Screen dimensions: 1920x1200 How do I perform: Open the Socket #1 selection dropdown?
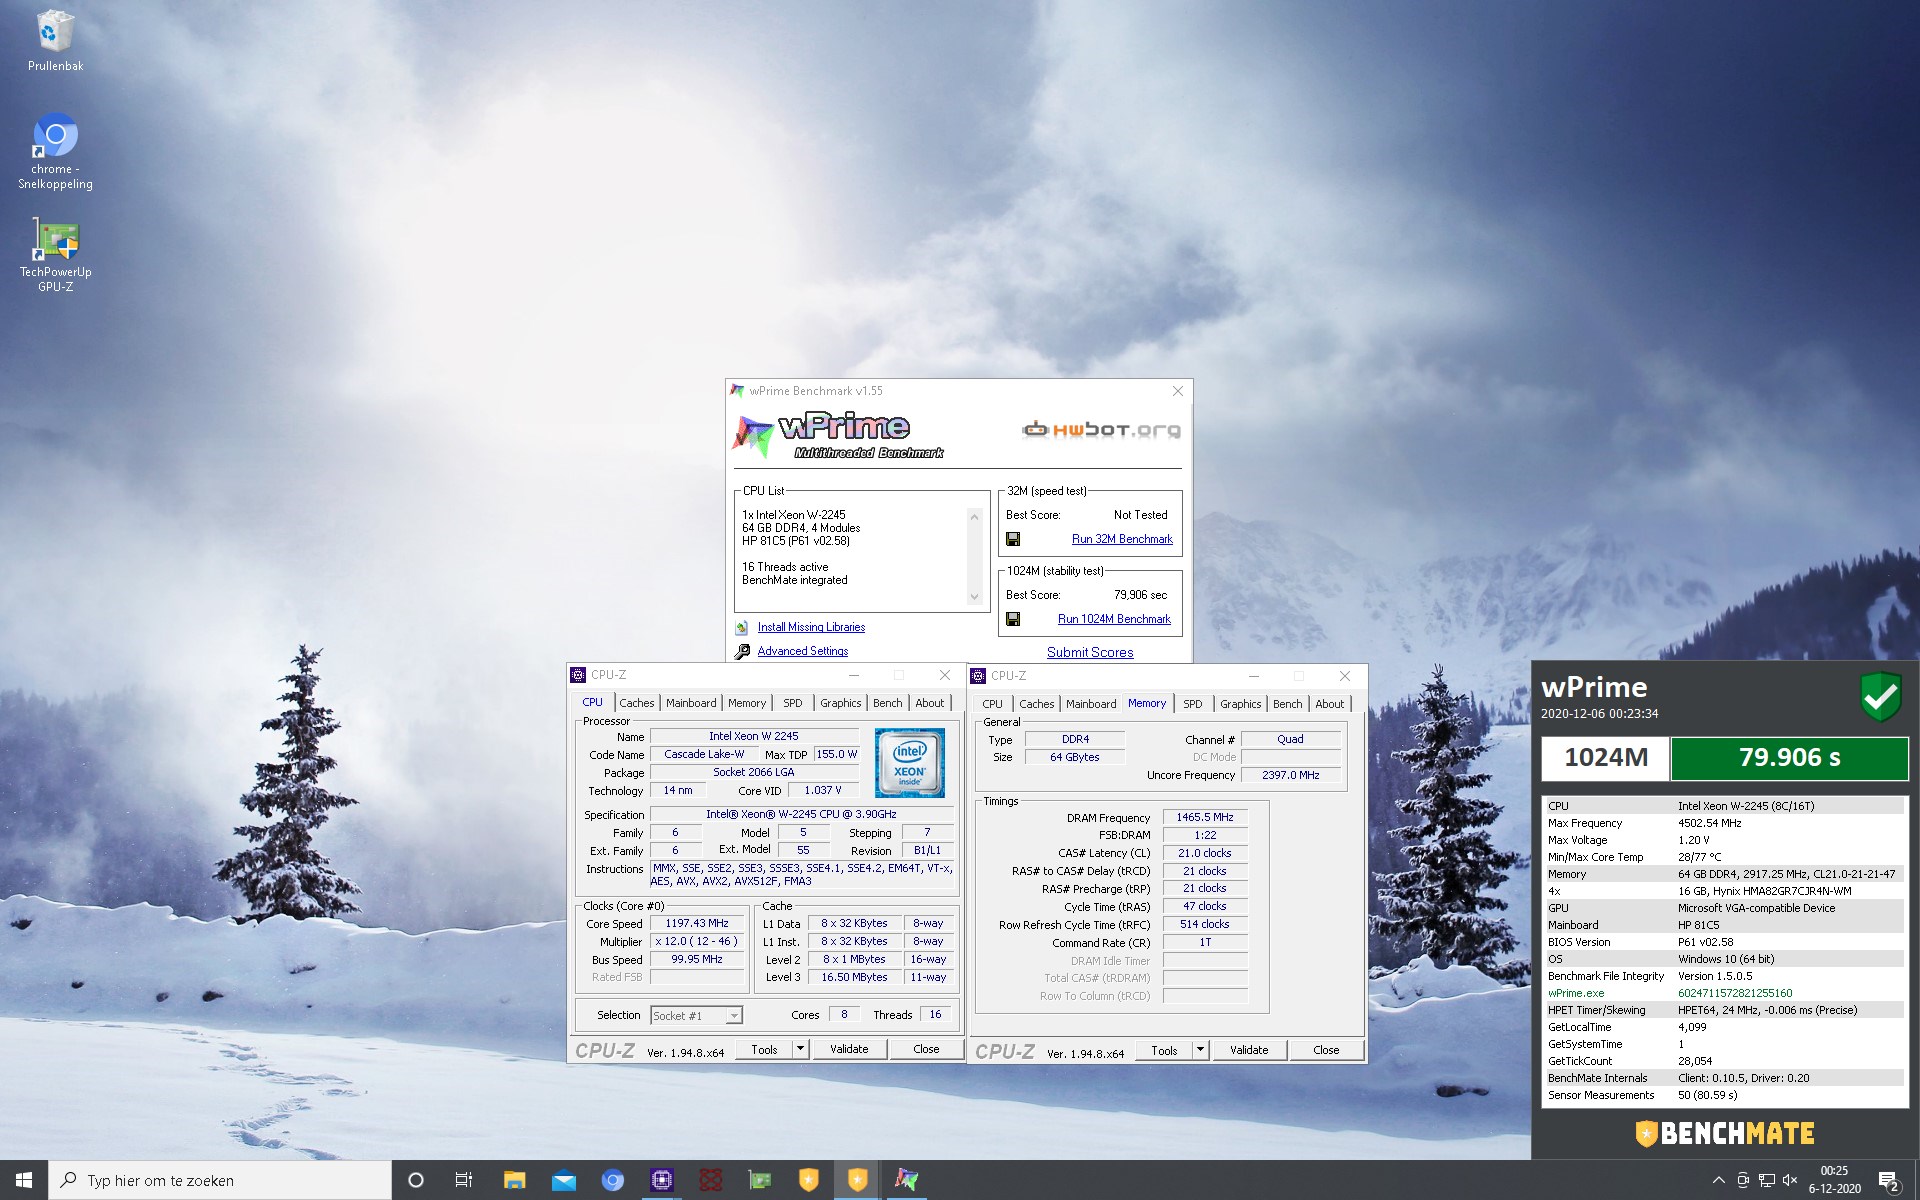point(696,1015)
